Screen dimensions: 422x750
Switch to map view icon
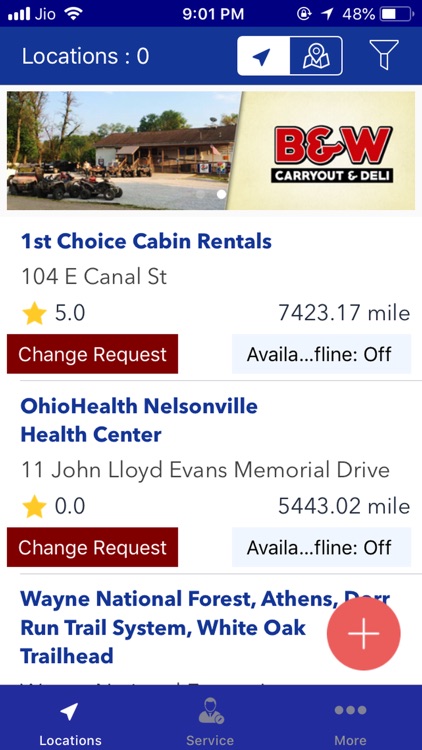[x=316, y=56]
